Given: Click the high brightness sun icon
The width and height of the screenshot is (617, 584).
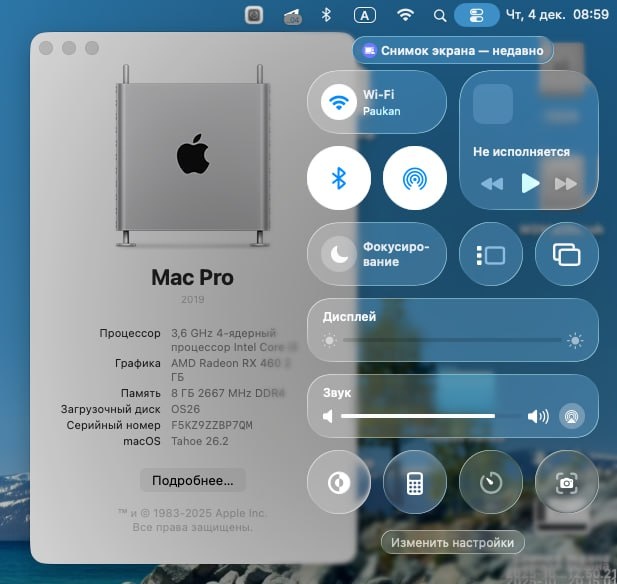Looking at the screenshot, I should (575, 340).
